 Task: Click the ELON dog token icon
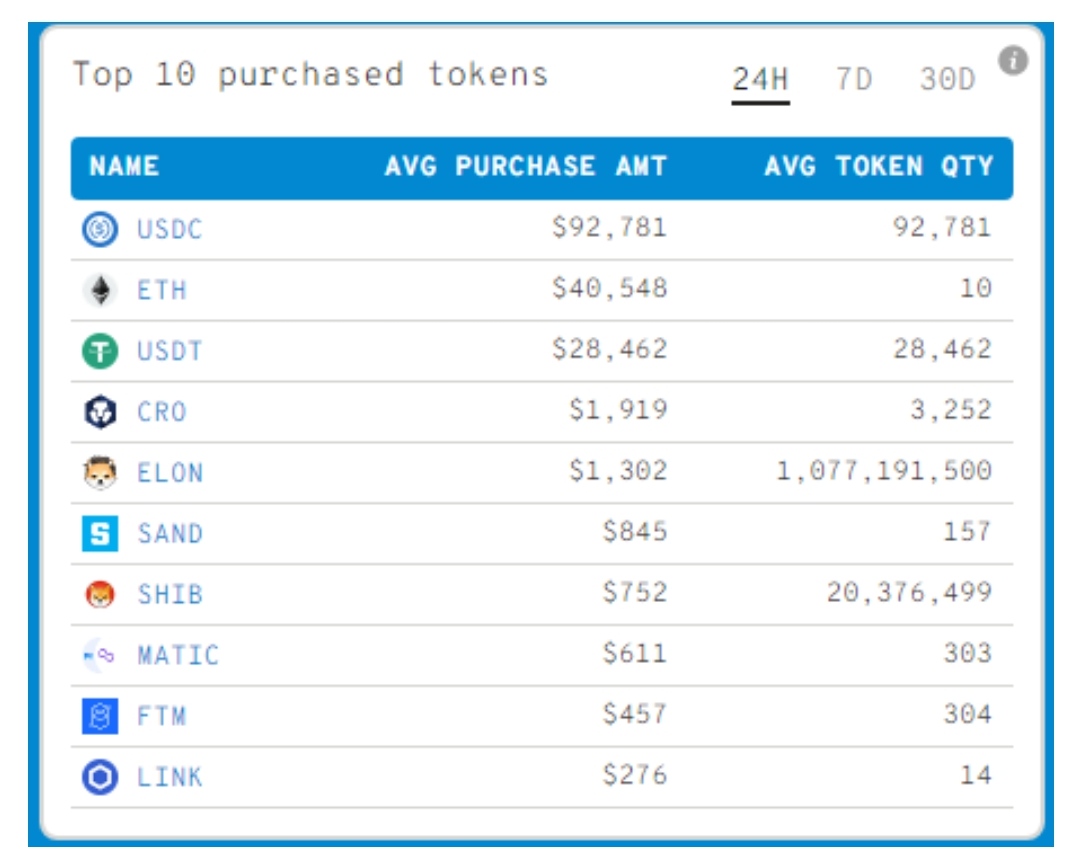tap(100, 472)
